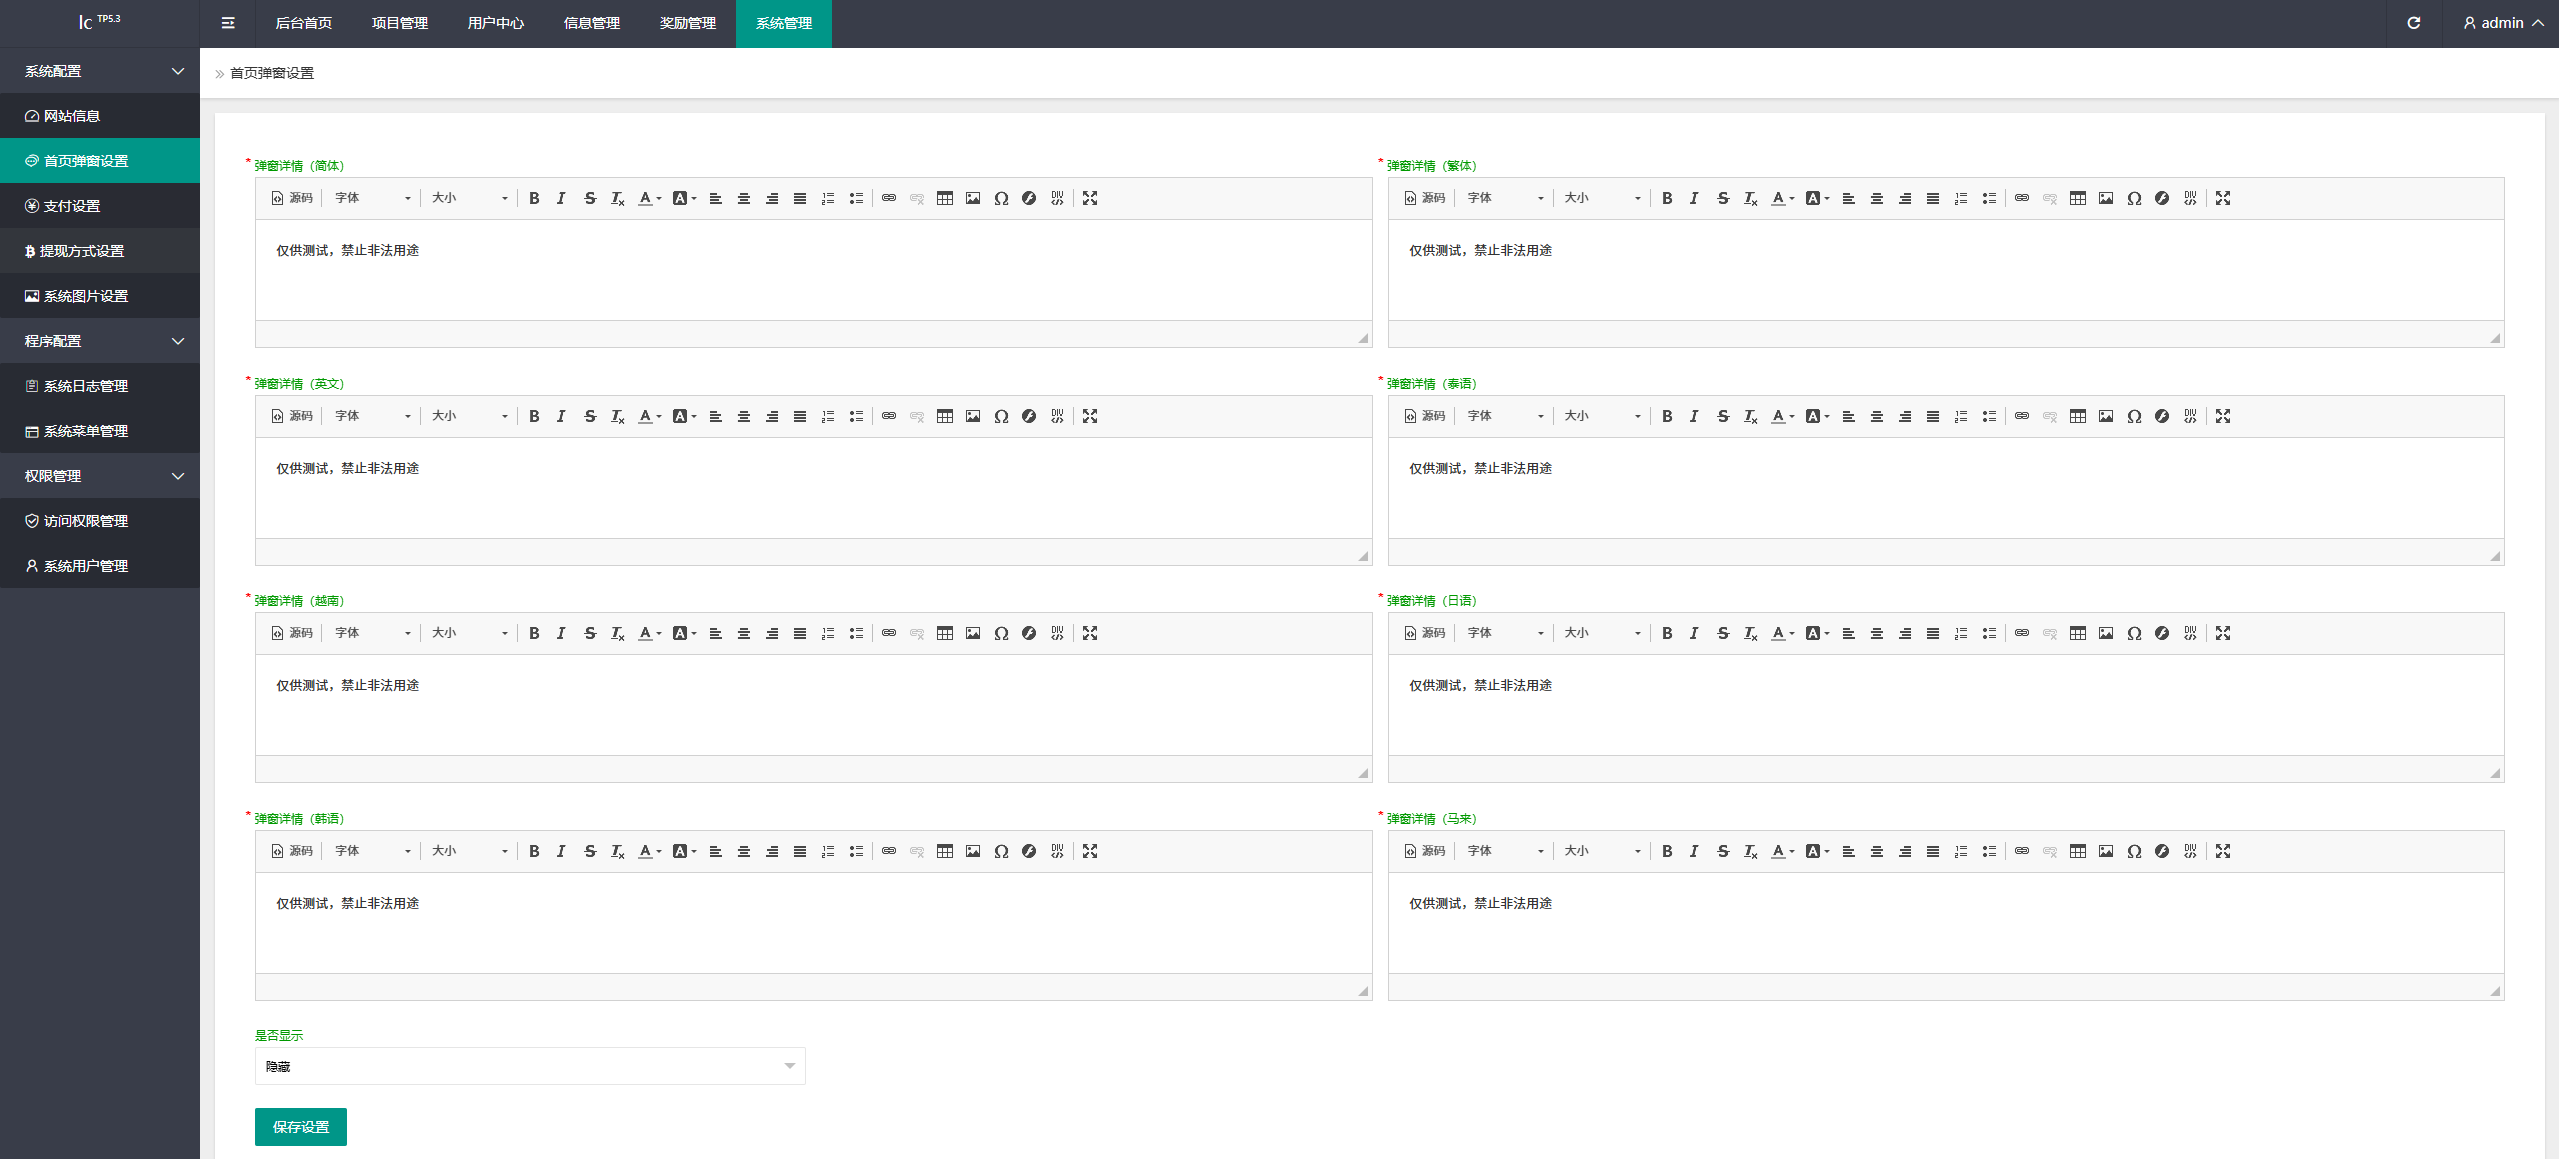Insert image in the 越南 editor toolbar
This screenshot has height=1159, width=2559.
point(973,633)
